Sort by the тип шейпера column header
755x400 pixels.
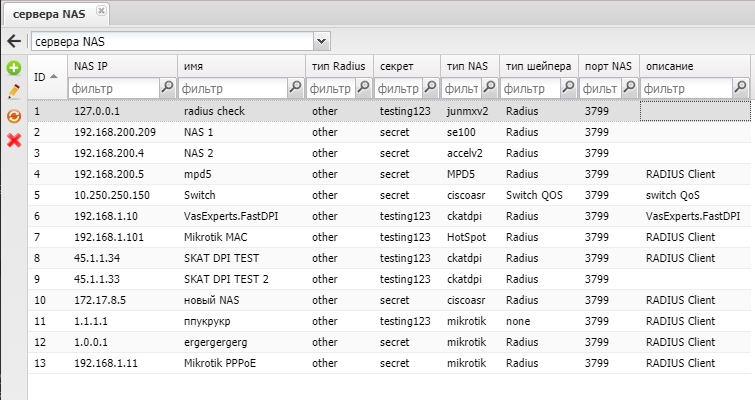pyautogui.click(x=539, y=66)
